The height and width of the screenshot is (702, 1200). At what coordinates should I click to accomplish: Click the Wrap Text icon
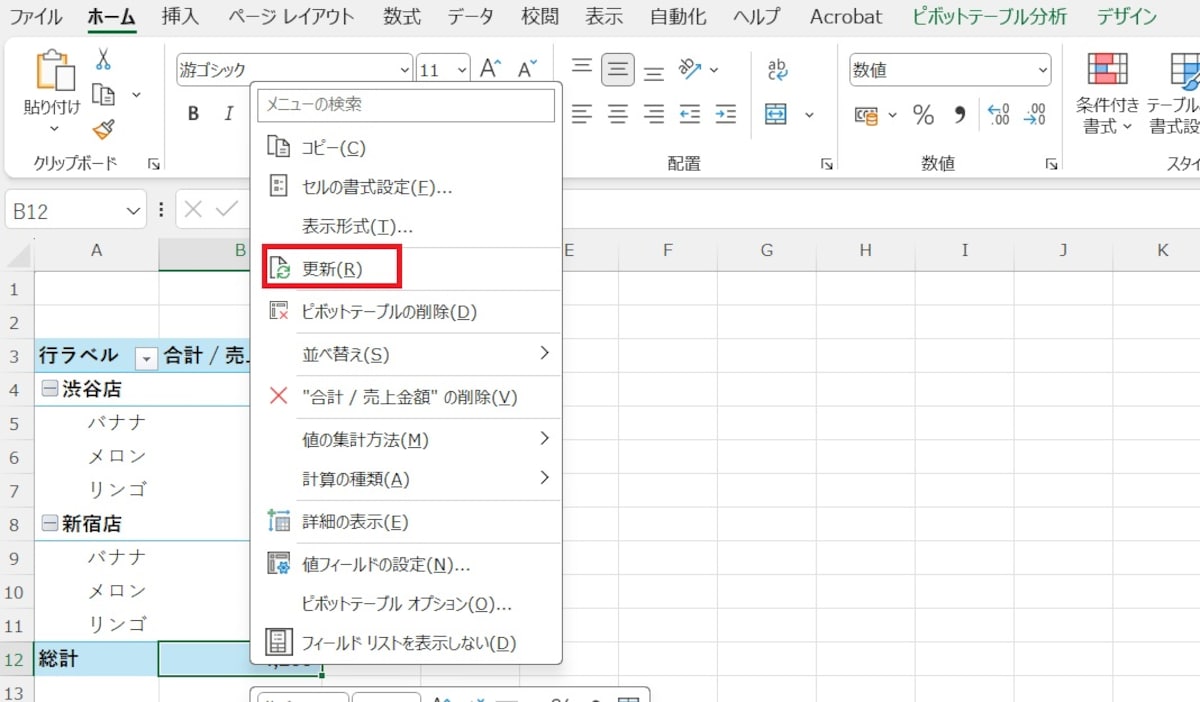(x=777, y=69)
